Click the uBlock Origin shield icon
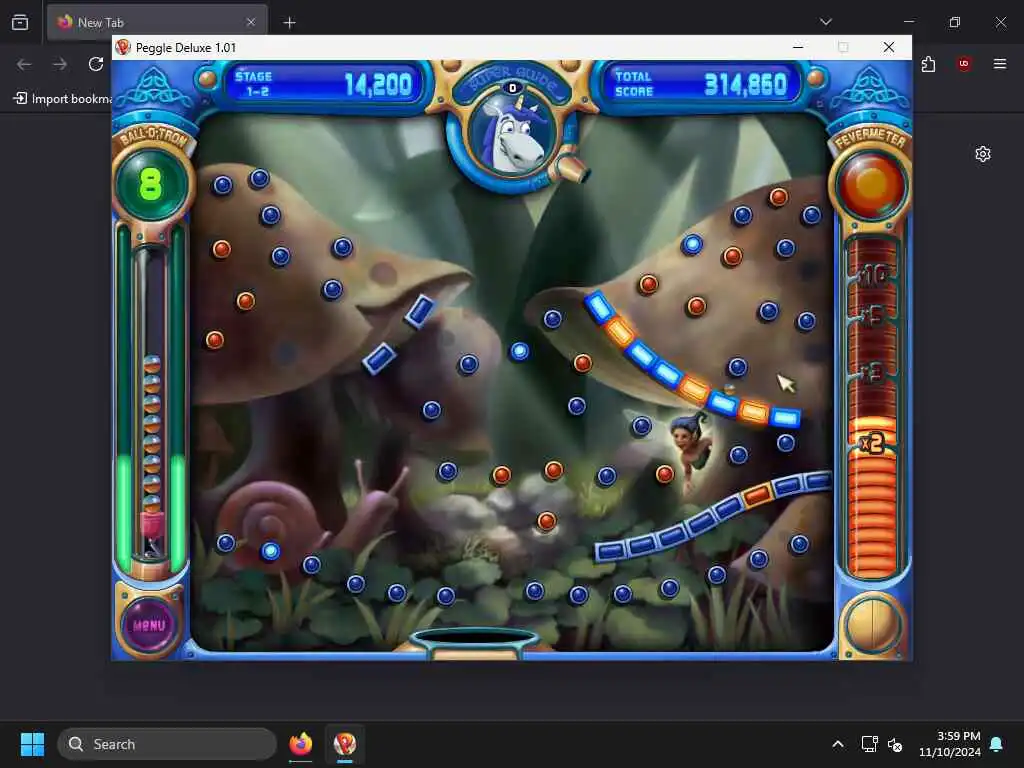 964,63
